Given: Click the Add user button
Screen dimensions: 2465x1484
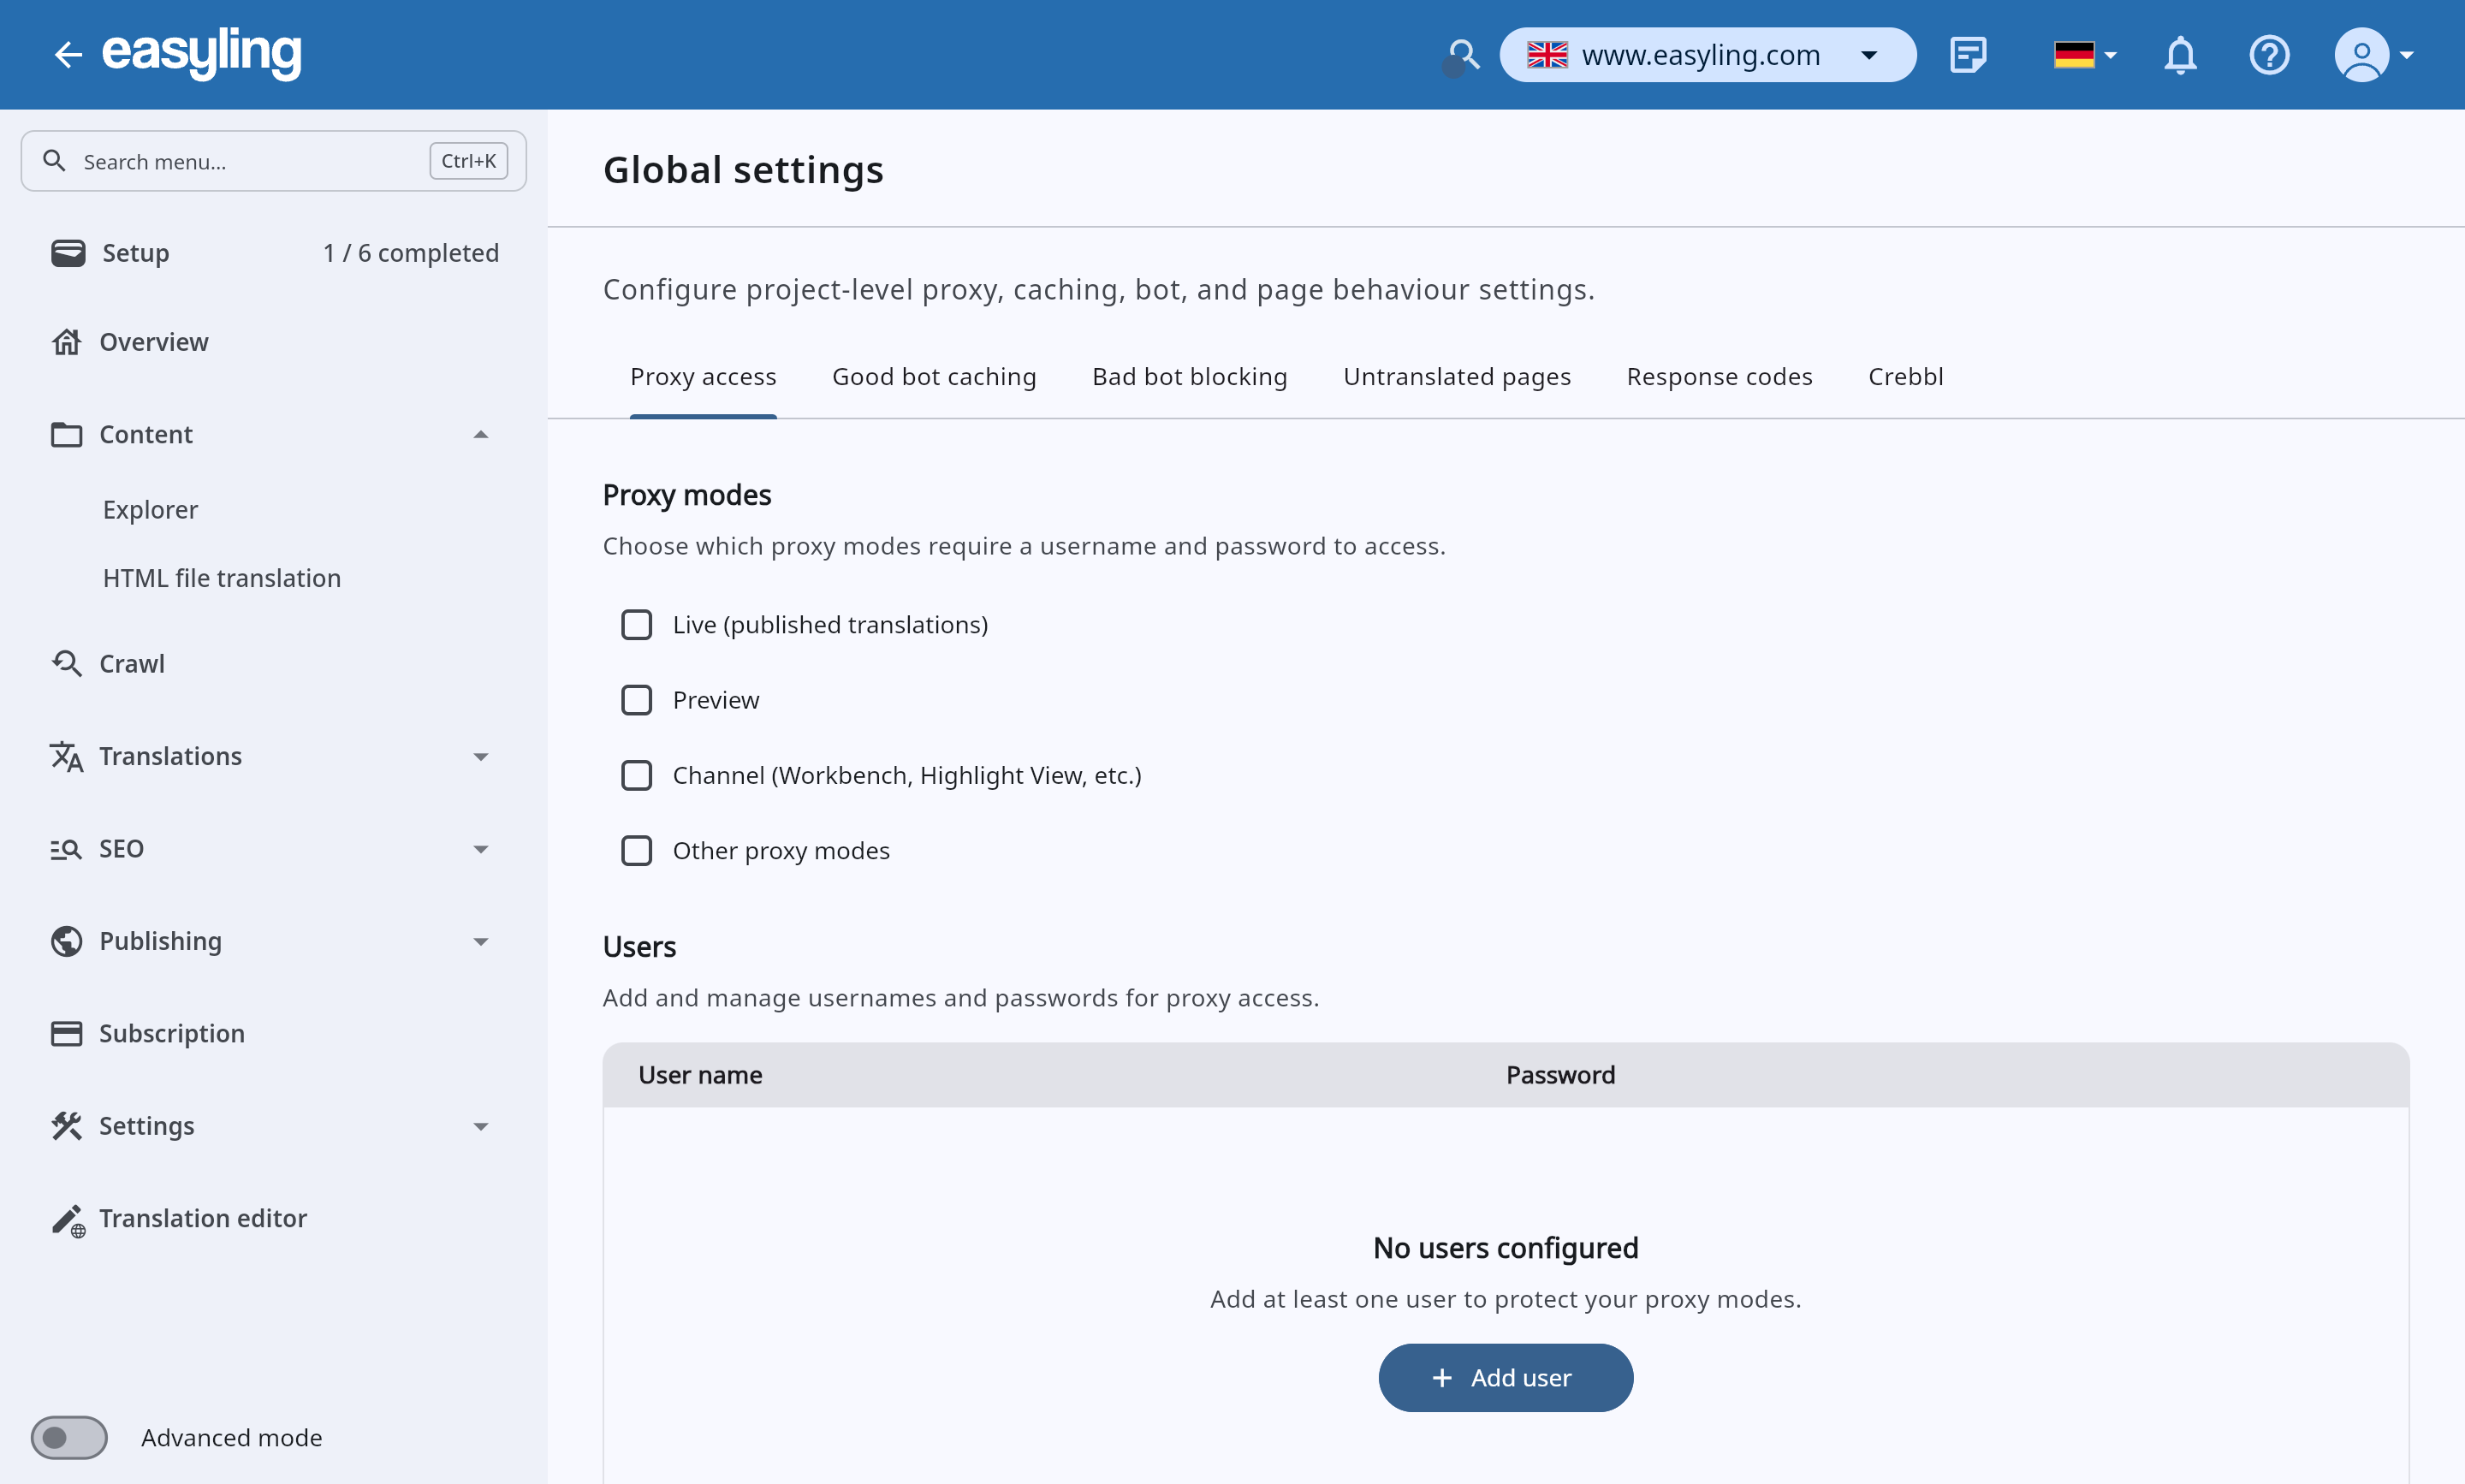Looking at the screenshot, I should [x=1505, y=1377].
